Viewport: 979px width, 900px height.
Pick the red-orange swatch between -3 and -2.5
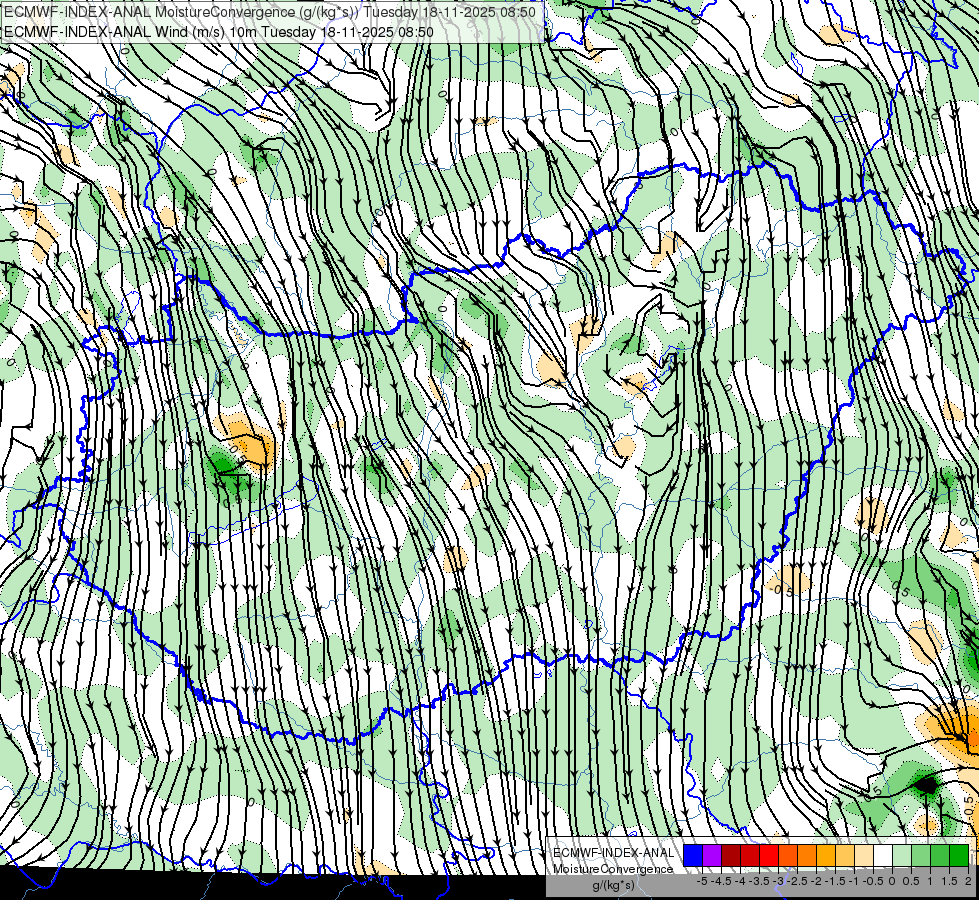(788, 855)
